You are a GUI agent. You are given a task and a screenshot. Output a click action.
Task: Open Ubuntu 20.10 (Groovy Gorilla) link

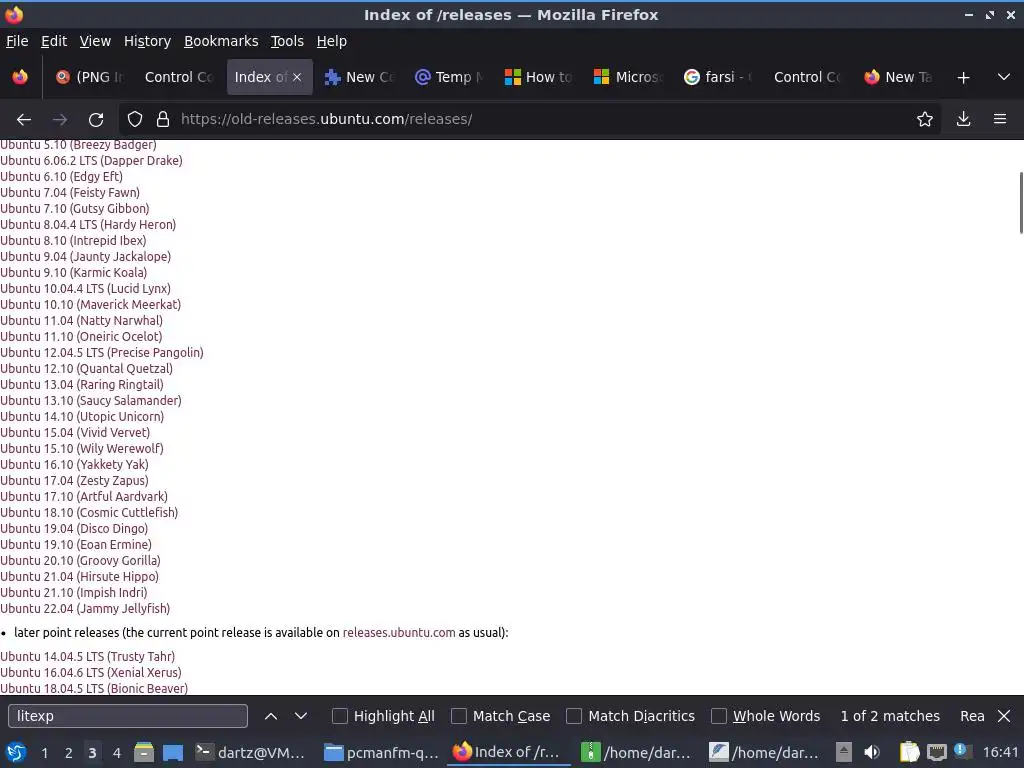point(80,560)
